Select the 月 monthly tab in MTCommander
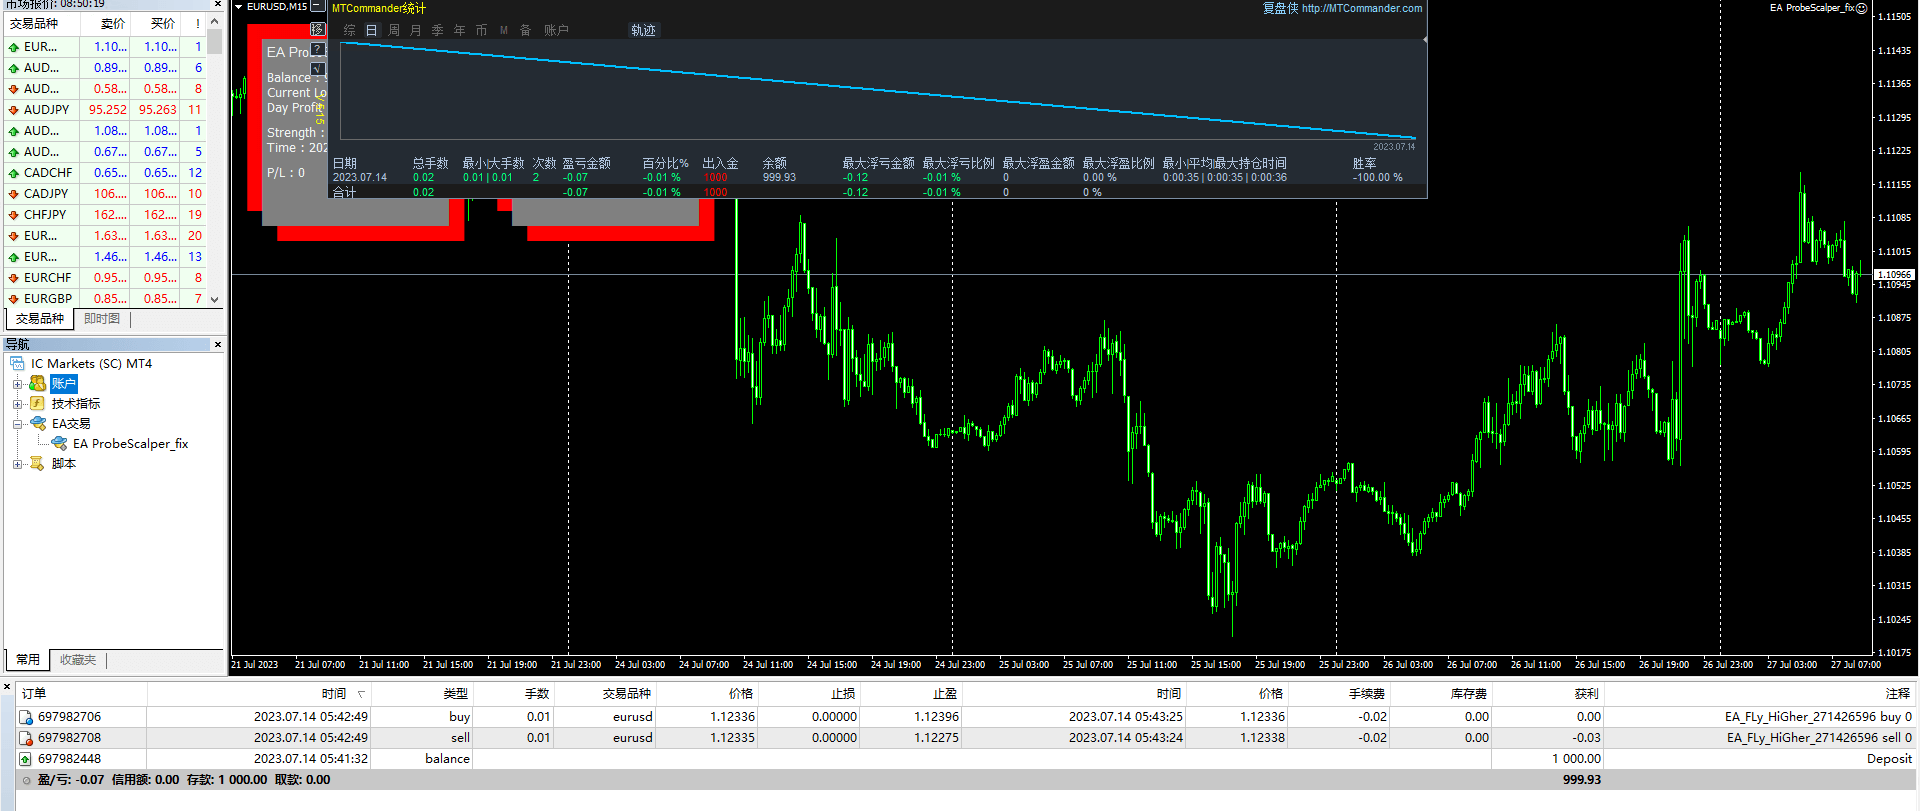This screenshot has width=1920, height=811. click(x=416, y=30)
